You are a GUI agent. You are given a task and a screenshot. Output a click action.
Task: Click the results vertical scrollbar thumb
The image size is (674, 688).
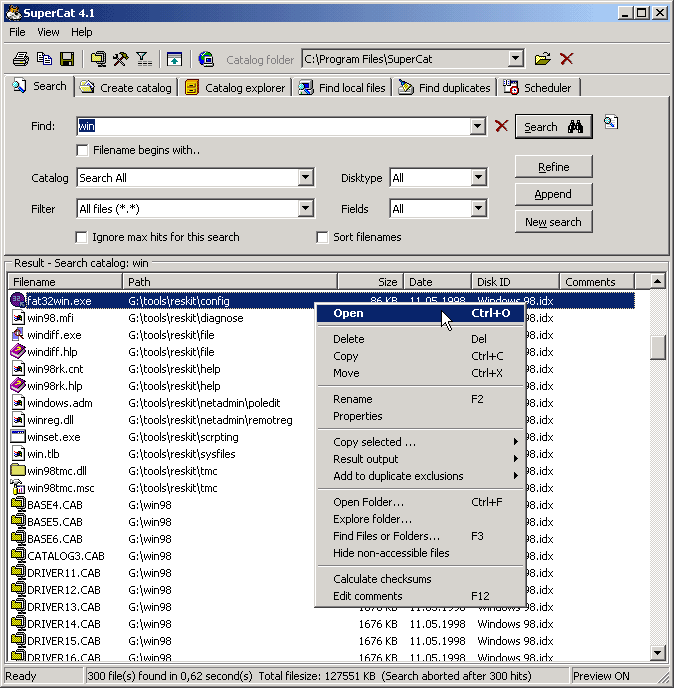click(x=657, y=347)
